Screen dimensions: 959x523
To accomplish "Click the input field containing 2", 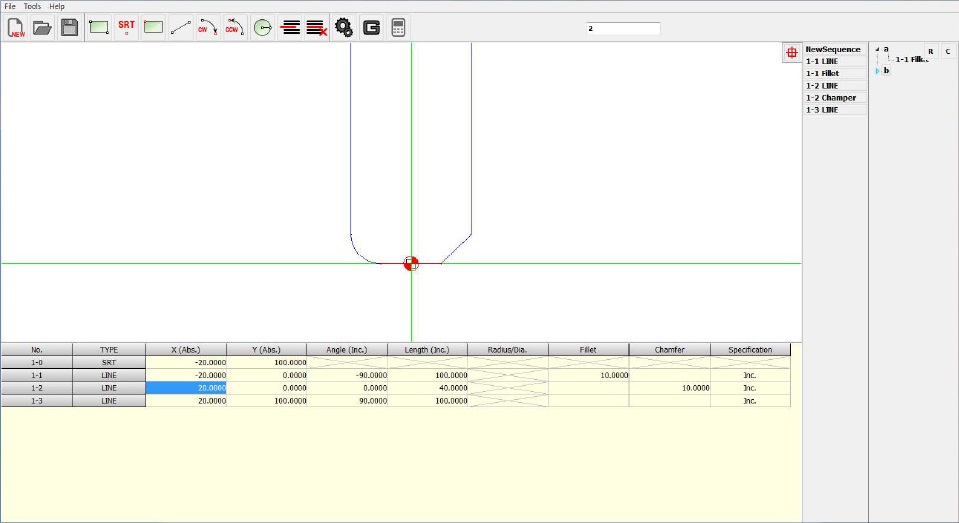I will (x=623, y=28).
